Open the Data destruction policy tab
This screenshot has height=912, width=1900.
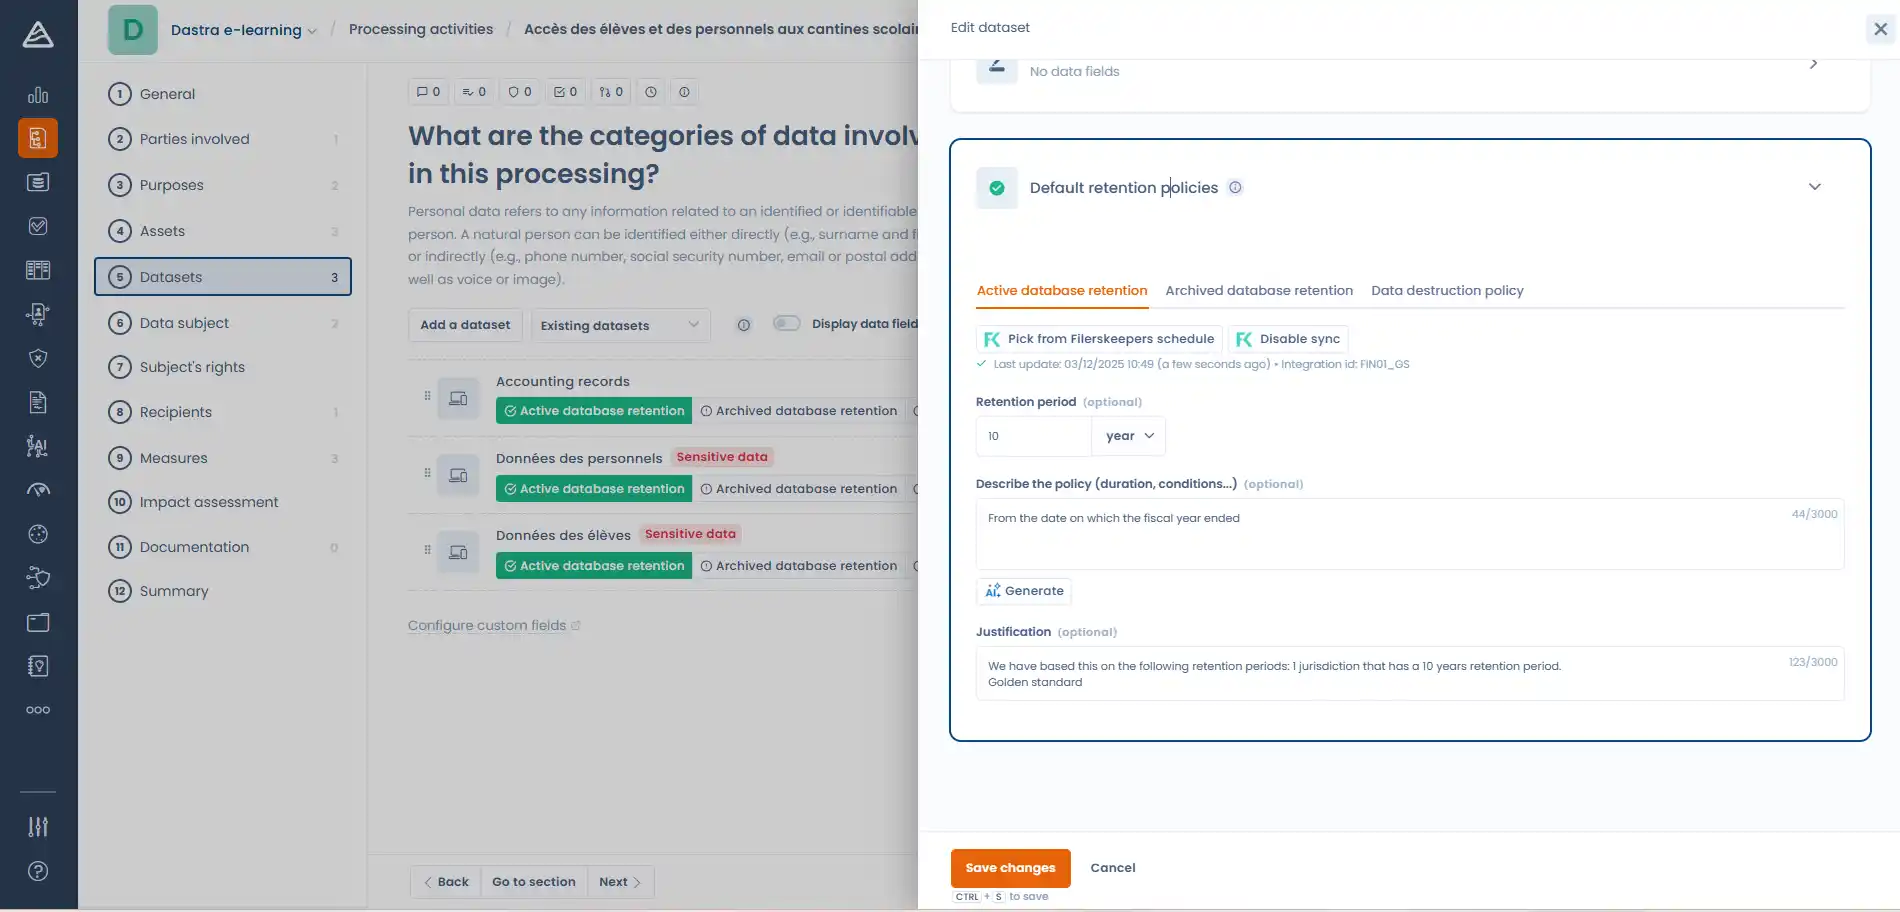pos(1447,291)
